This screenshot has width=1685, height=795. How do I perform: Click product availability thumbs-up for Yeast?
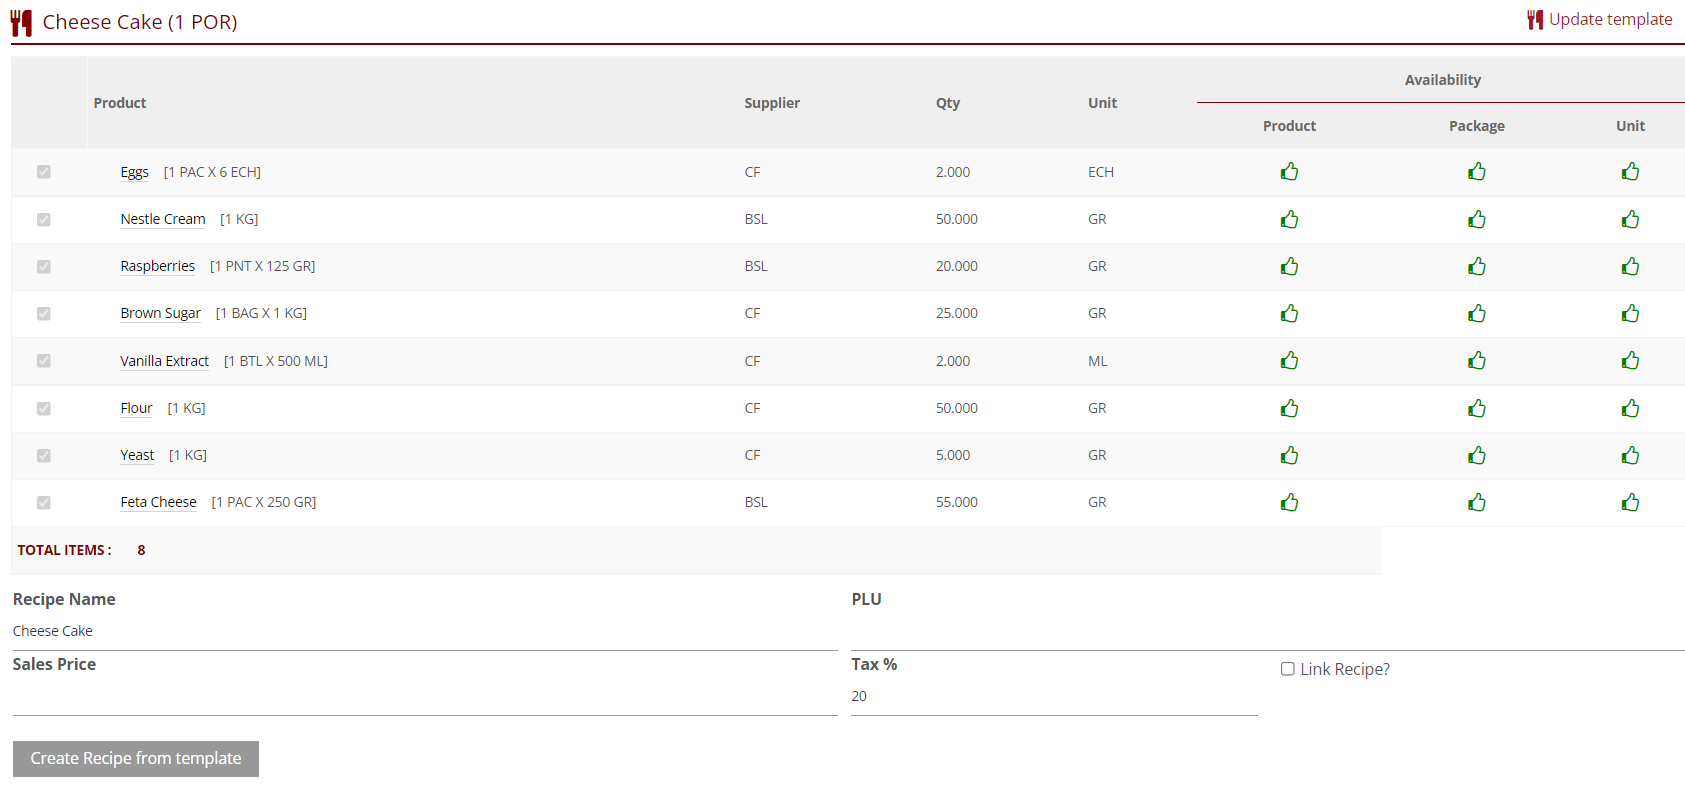[x=1289, y=455]
